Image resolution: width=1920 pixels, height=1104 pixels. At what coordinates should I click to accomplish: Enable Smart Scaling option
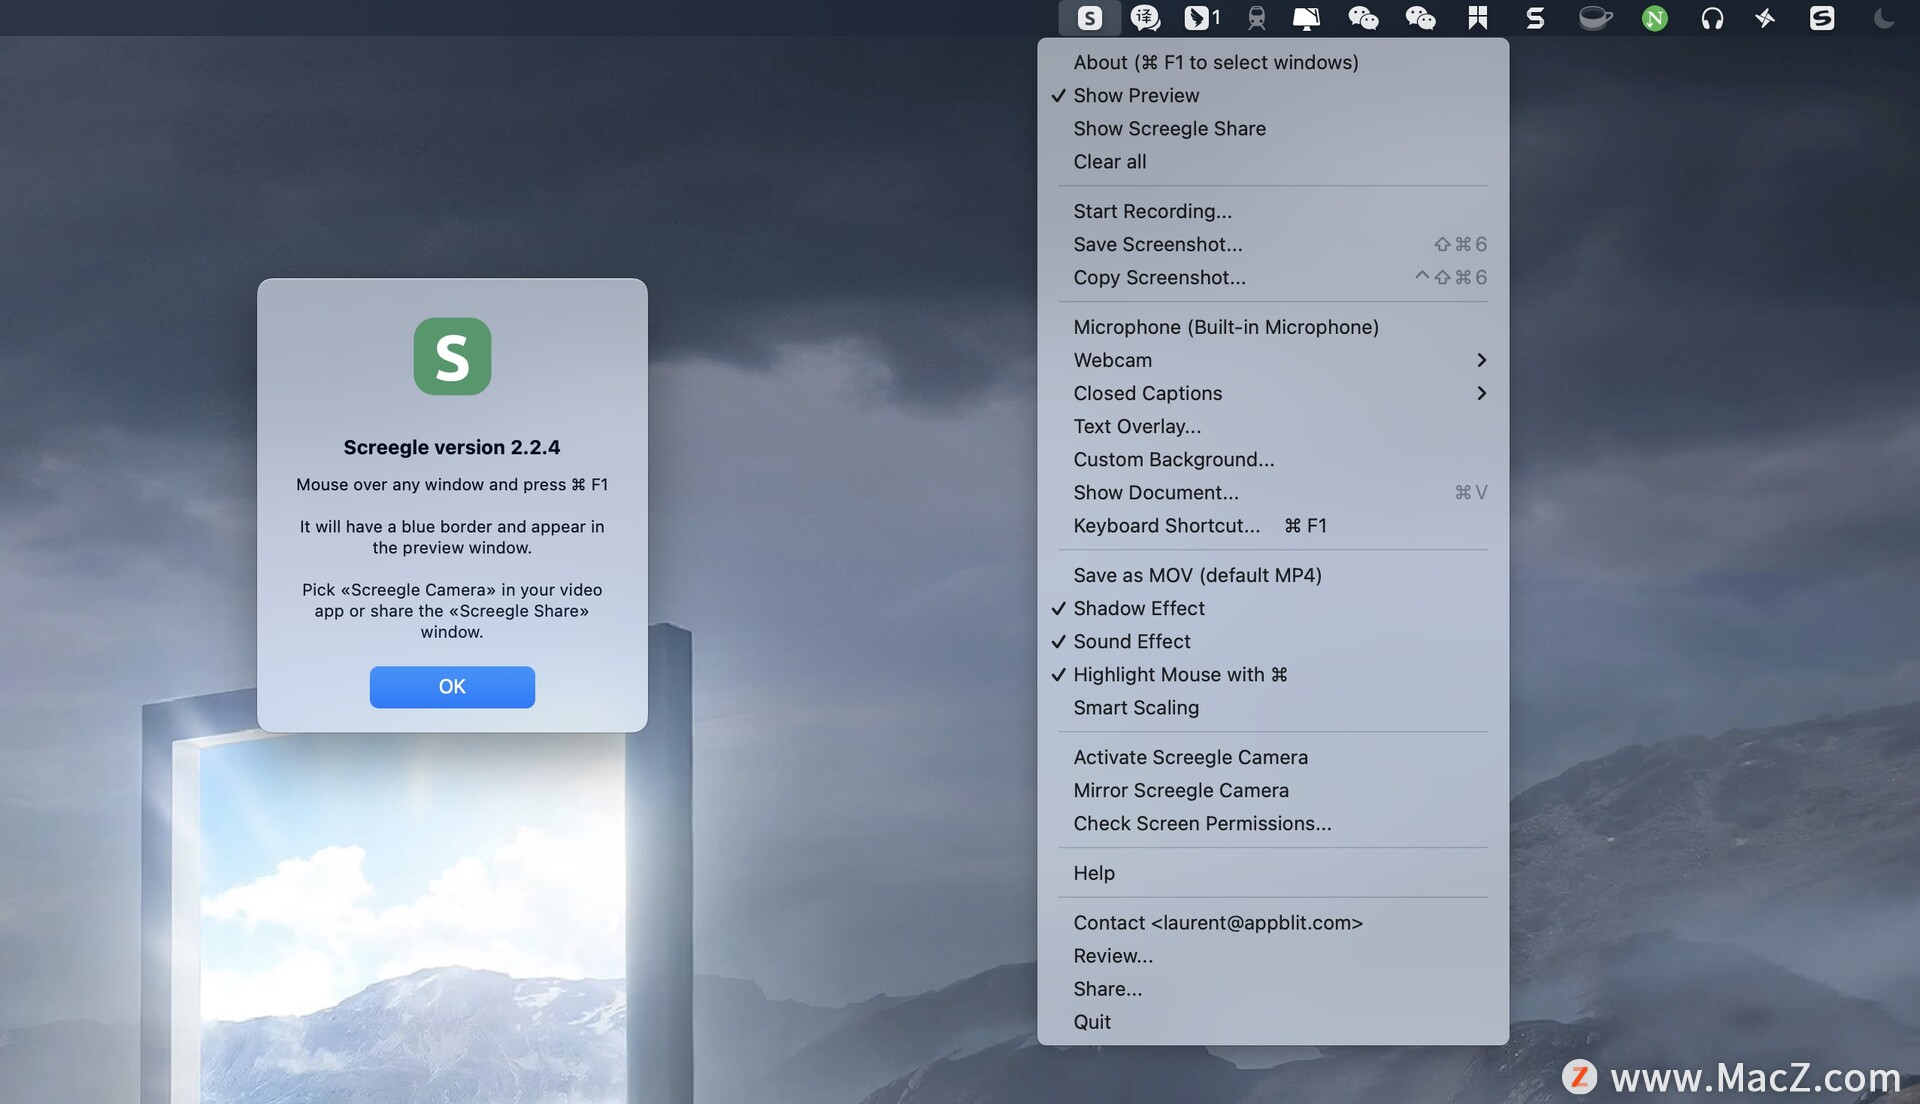1272,707
